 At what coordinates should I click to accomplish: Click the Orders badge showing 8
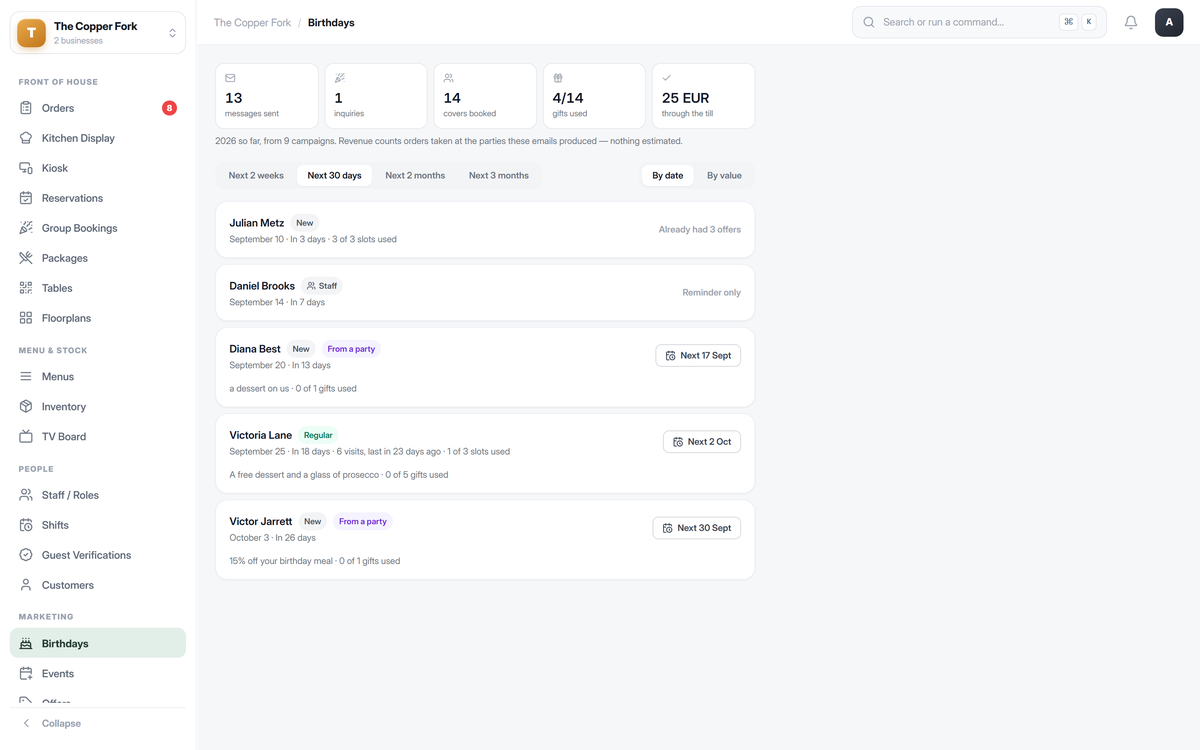pyautogui.click(x=169, y=108)
